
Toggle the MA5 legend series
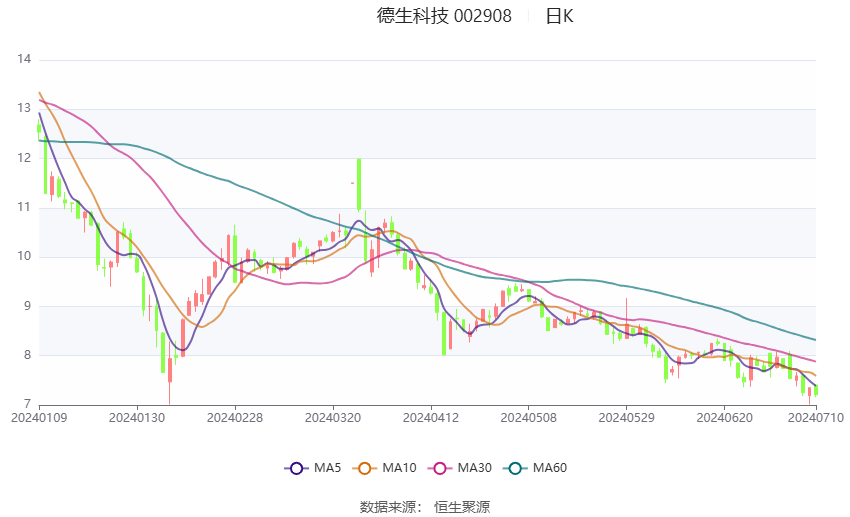click(x=313, y=468)
